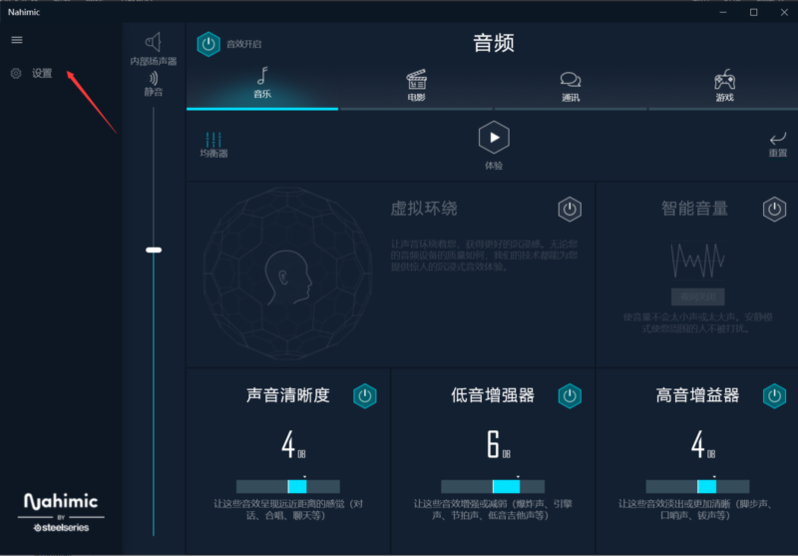This screenshot has width=798, height=556.
Task: Open the 均衡器 equalizer
Action: (214, 143)
